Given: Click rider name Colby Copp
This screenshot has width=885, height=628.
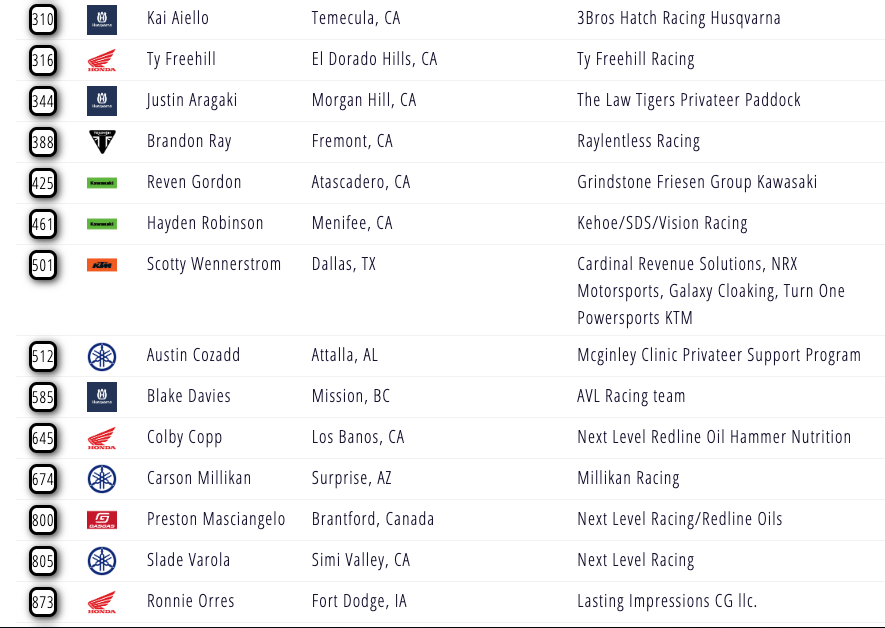Looking at the screenshot, I should coord(184,437).
